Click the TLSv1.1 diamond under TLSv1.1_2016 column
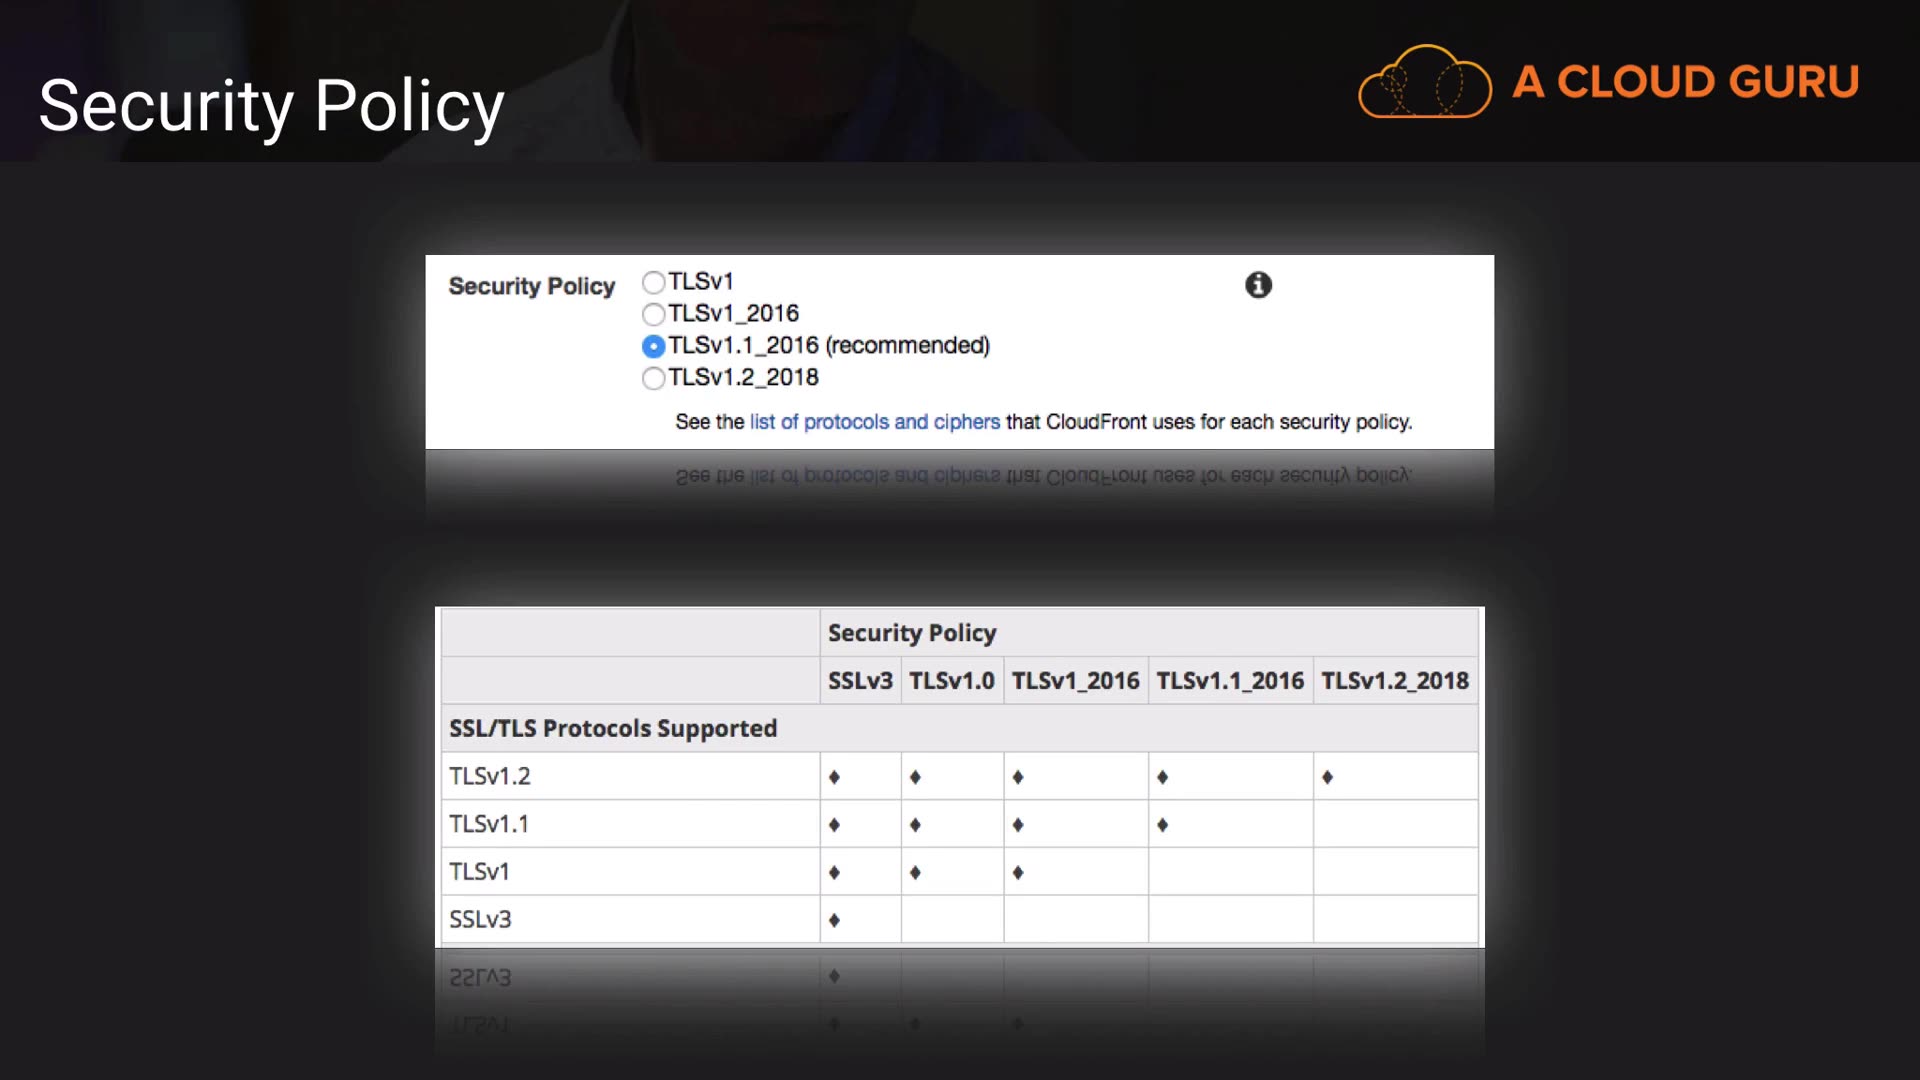 [1162, 825]
